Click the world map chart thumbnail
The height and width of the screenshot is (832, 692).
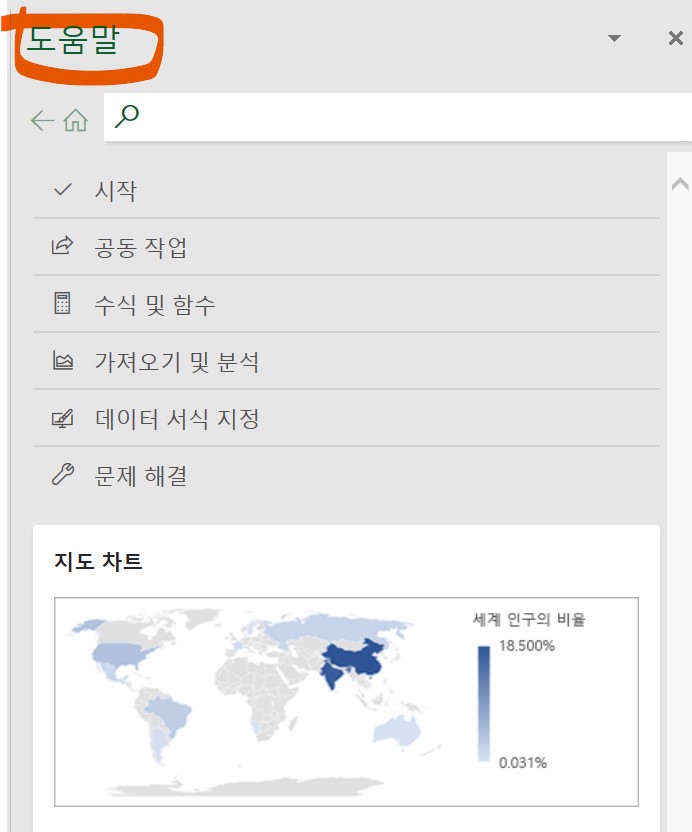click(346, 702)
